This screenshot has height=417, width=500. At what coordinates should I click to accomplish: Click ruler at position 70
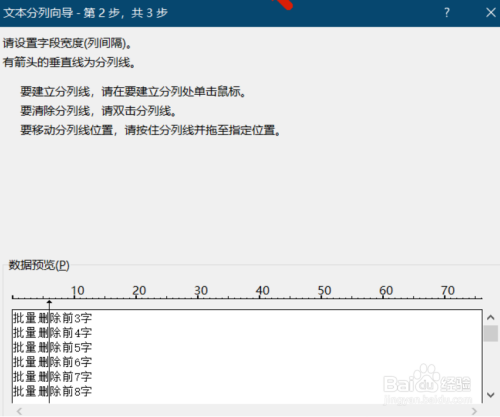pos(448,291)
